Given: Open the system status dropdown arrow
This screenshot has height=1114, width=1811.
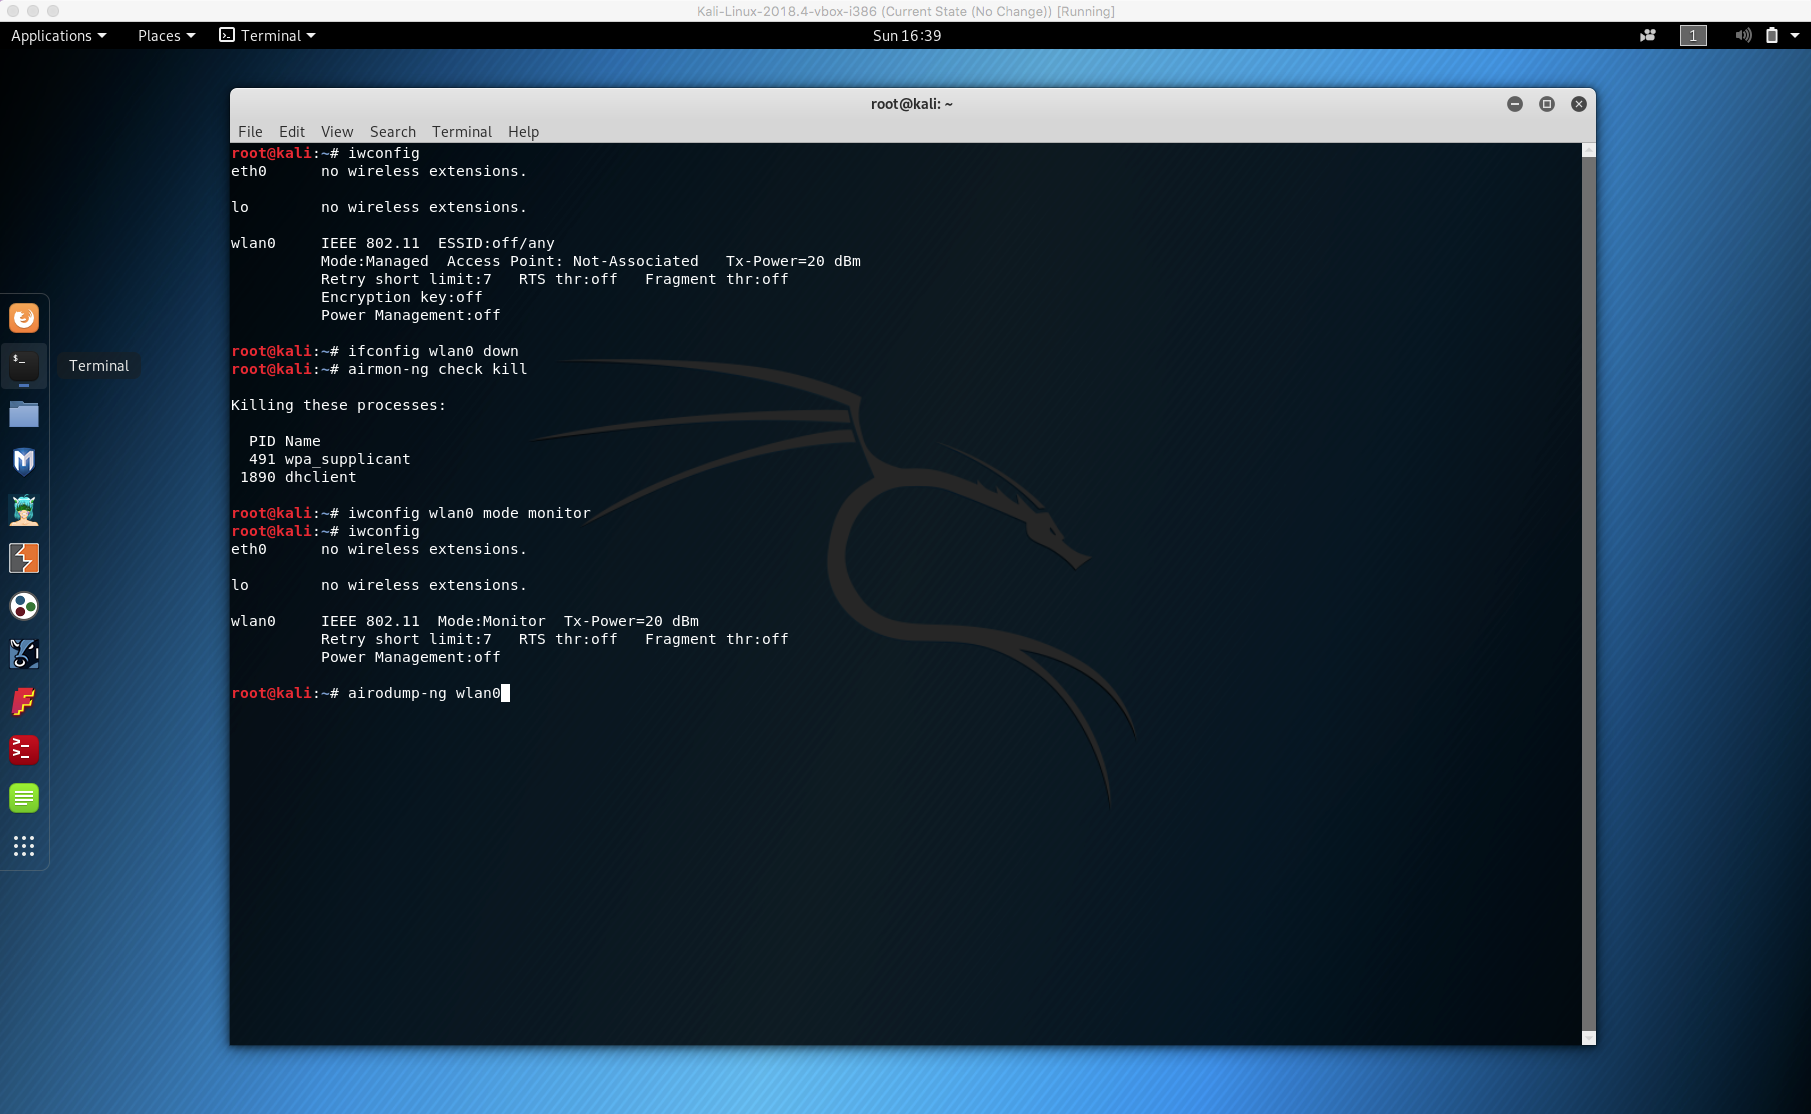Looking at the screenshot, I should 1797,35.
